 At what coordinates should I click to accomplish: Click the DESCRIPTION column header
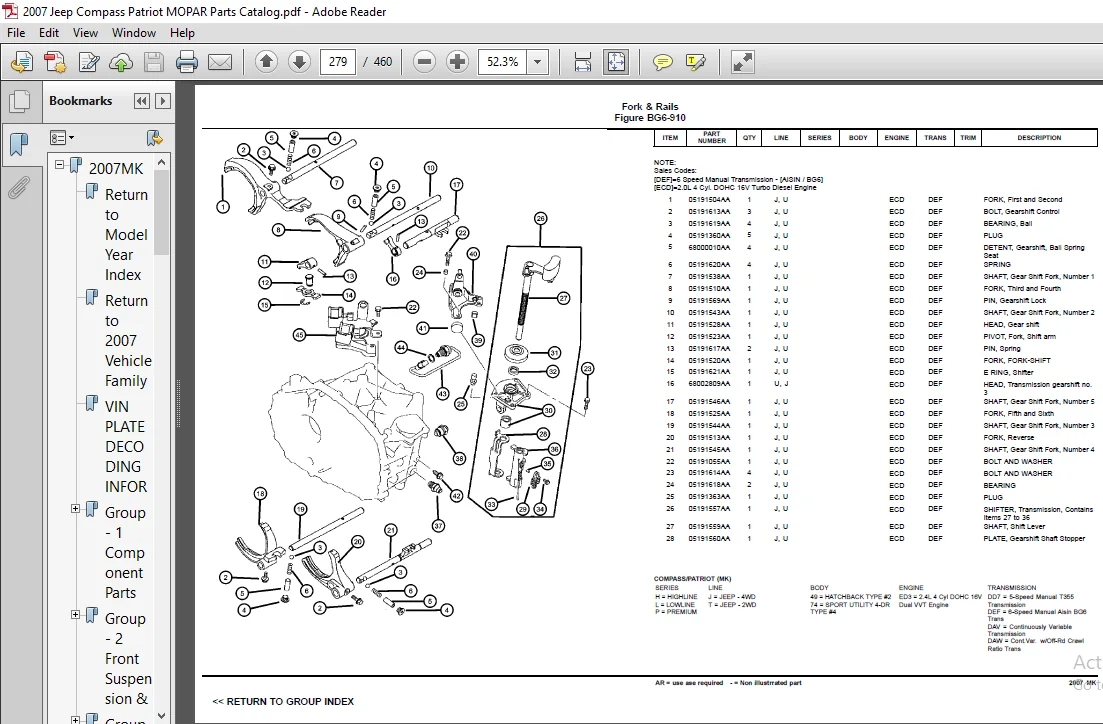pos(1039,138)
